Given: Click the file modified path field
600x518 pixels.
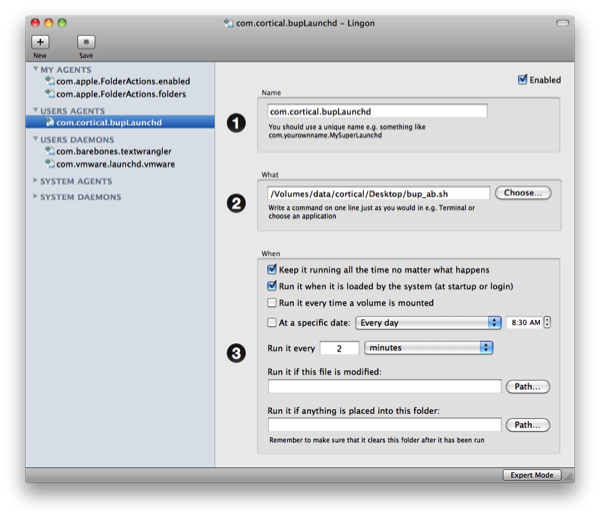Looking at the screenshot, I should pos(385,386).
